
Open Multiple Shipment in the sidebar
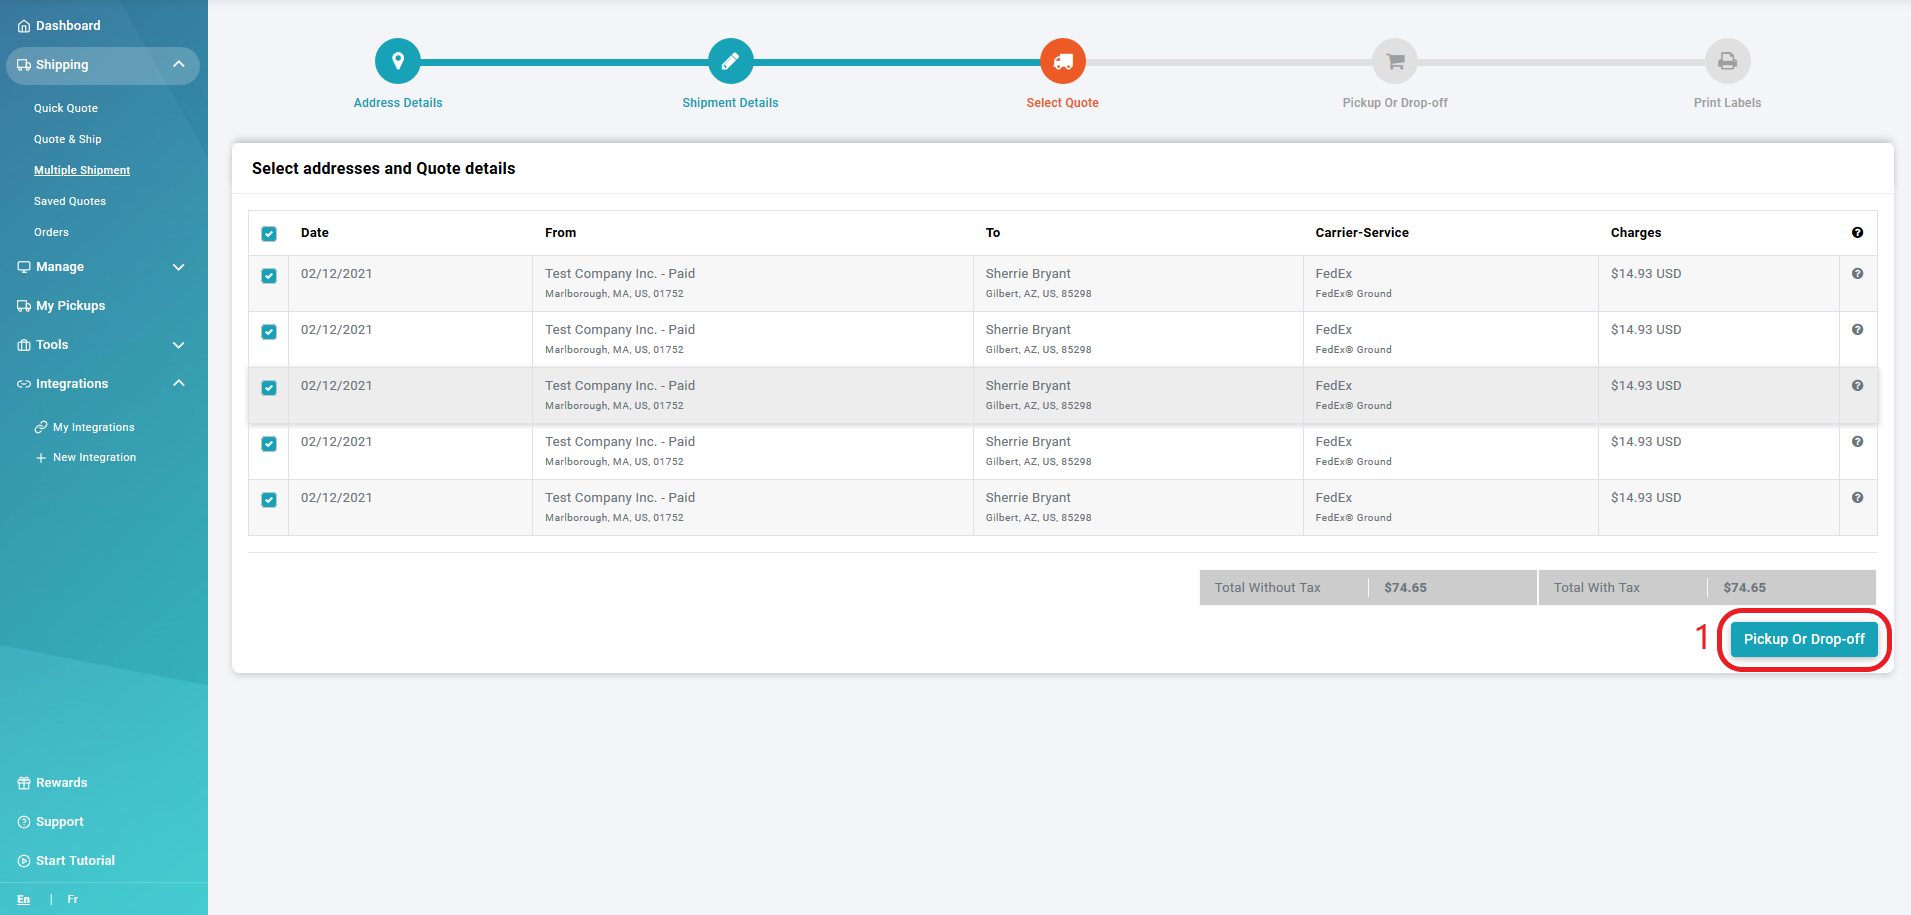tap(82, 170)
